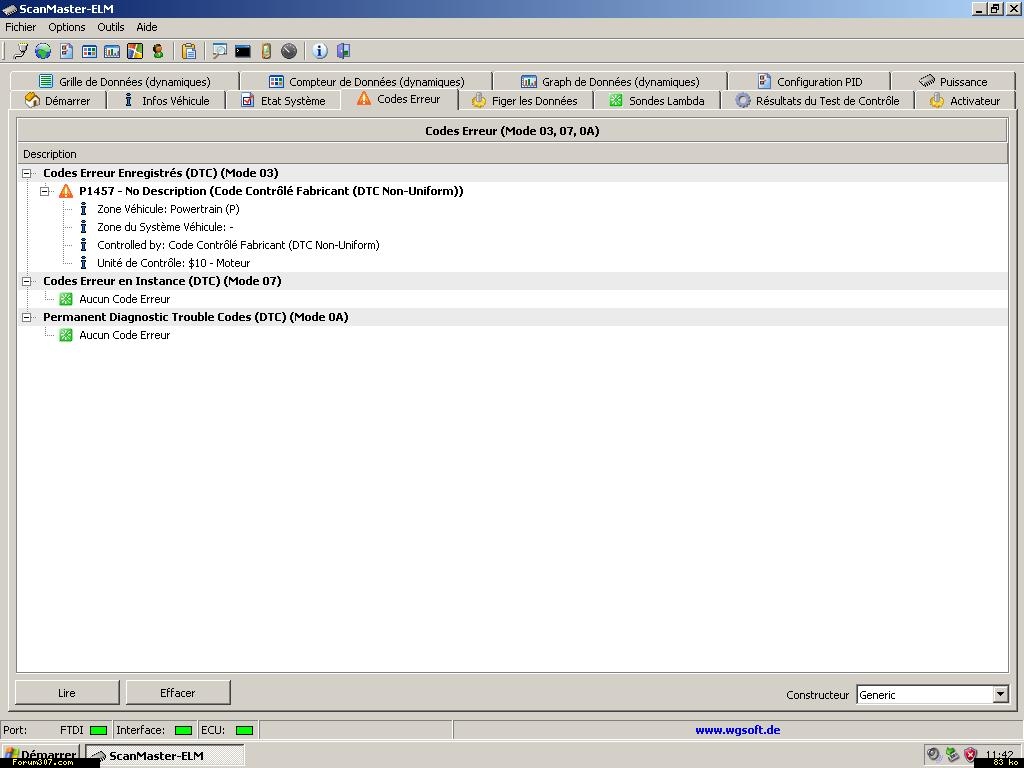Collapse the P1457 error code node
The width and height of the screenshot is (1024, 768).
45,191
